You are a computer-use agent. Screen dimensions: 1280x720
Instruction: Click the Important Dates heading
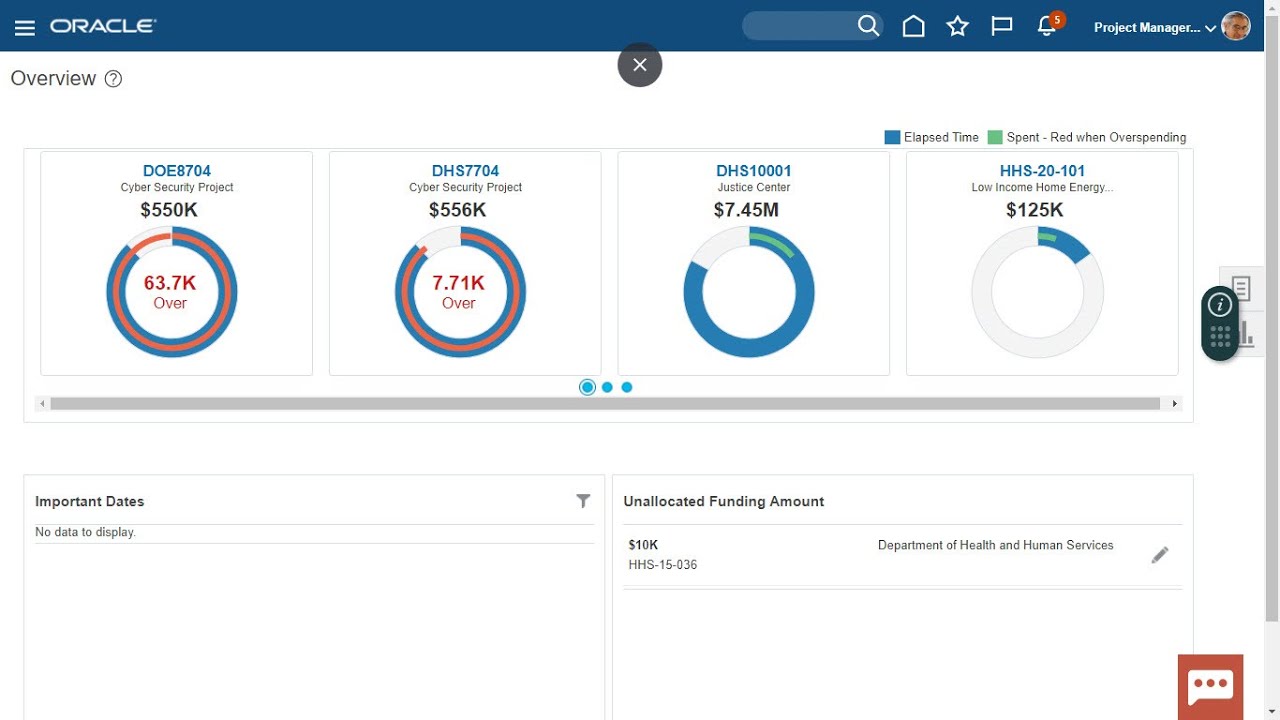[89, 501]
